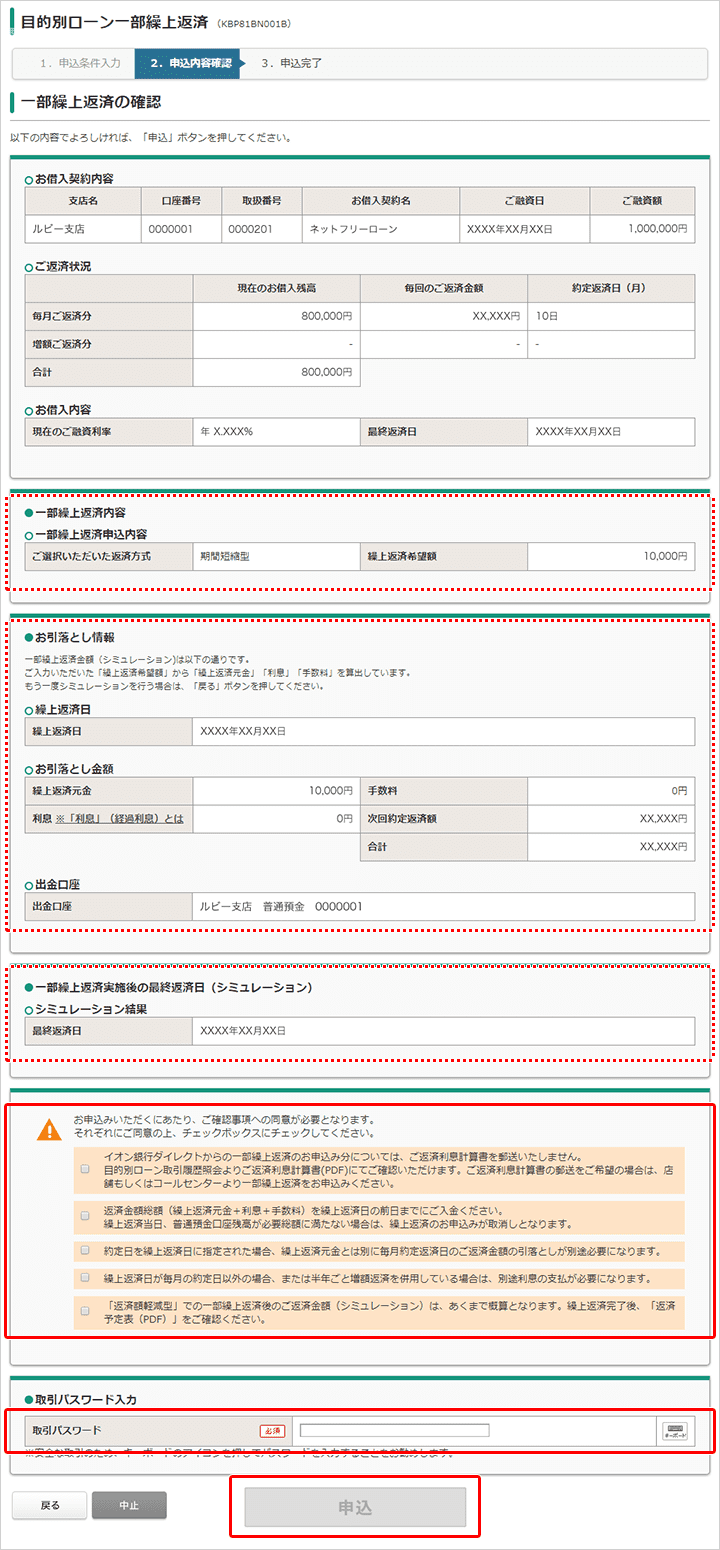Image resolution: width=720 pixels, height=1550 pixels.
Task: Click the 中止 button
Action: coord(129,1505)
